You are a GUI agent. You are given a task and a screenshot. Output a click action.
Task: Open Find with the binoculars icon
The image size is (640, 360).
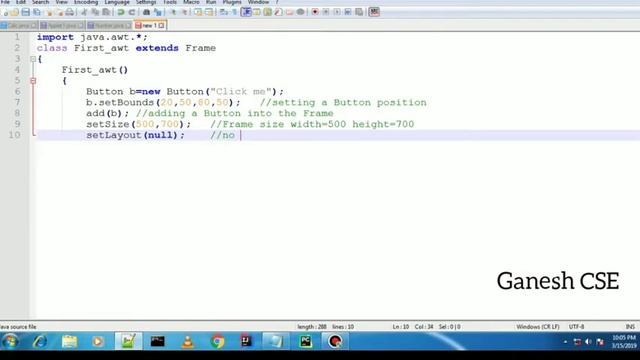click(146, 12)
